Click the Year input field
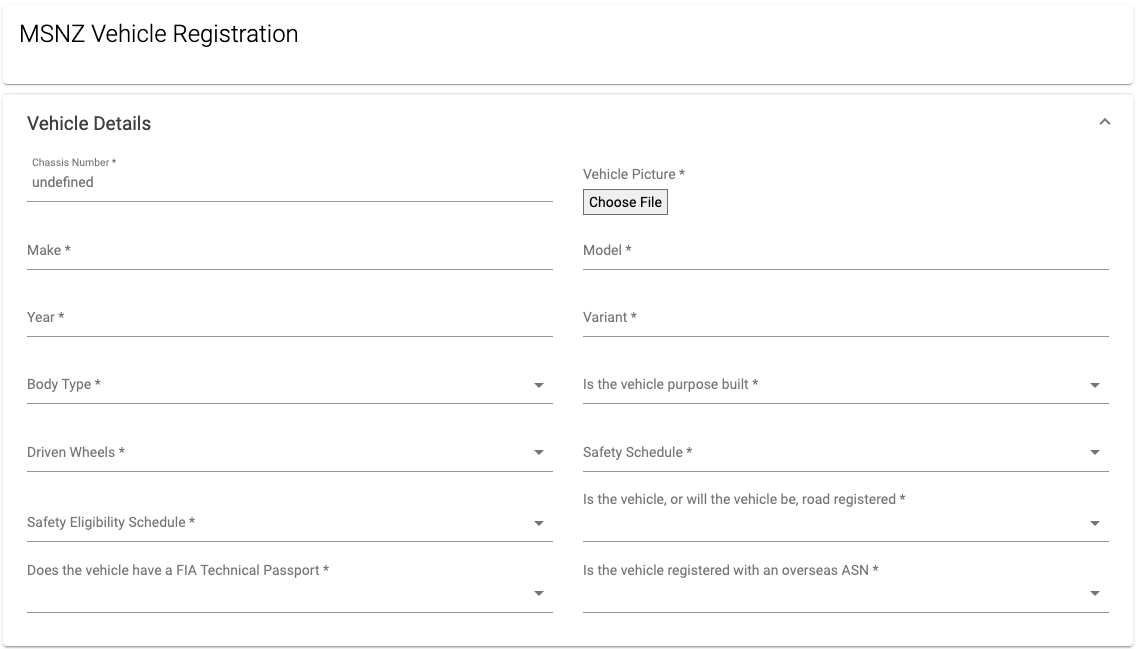 [290, 317]
